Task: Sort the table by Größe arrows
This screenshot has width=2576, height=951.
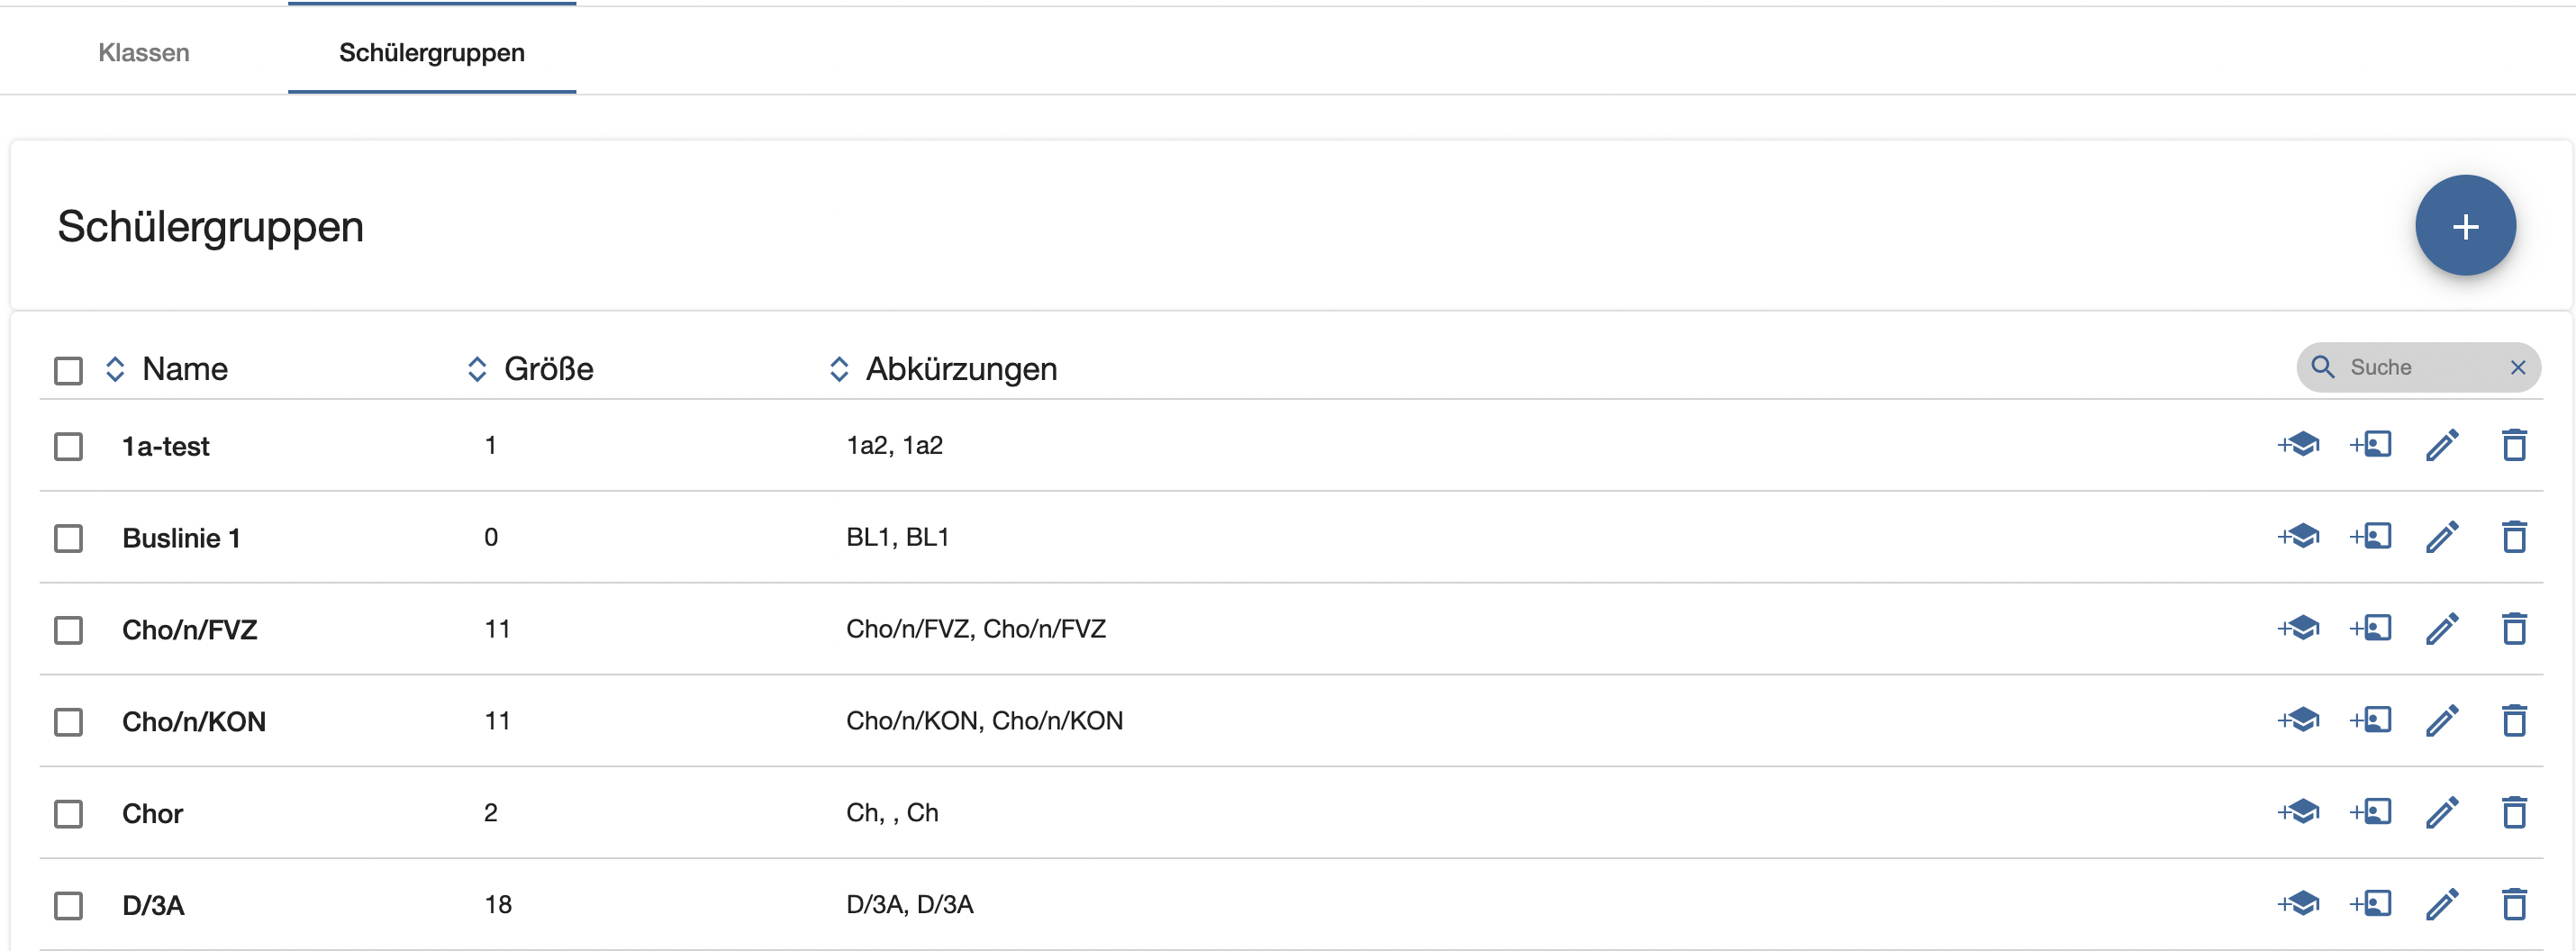Action: (477, 369)
